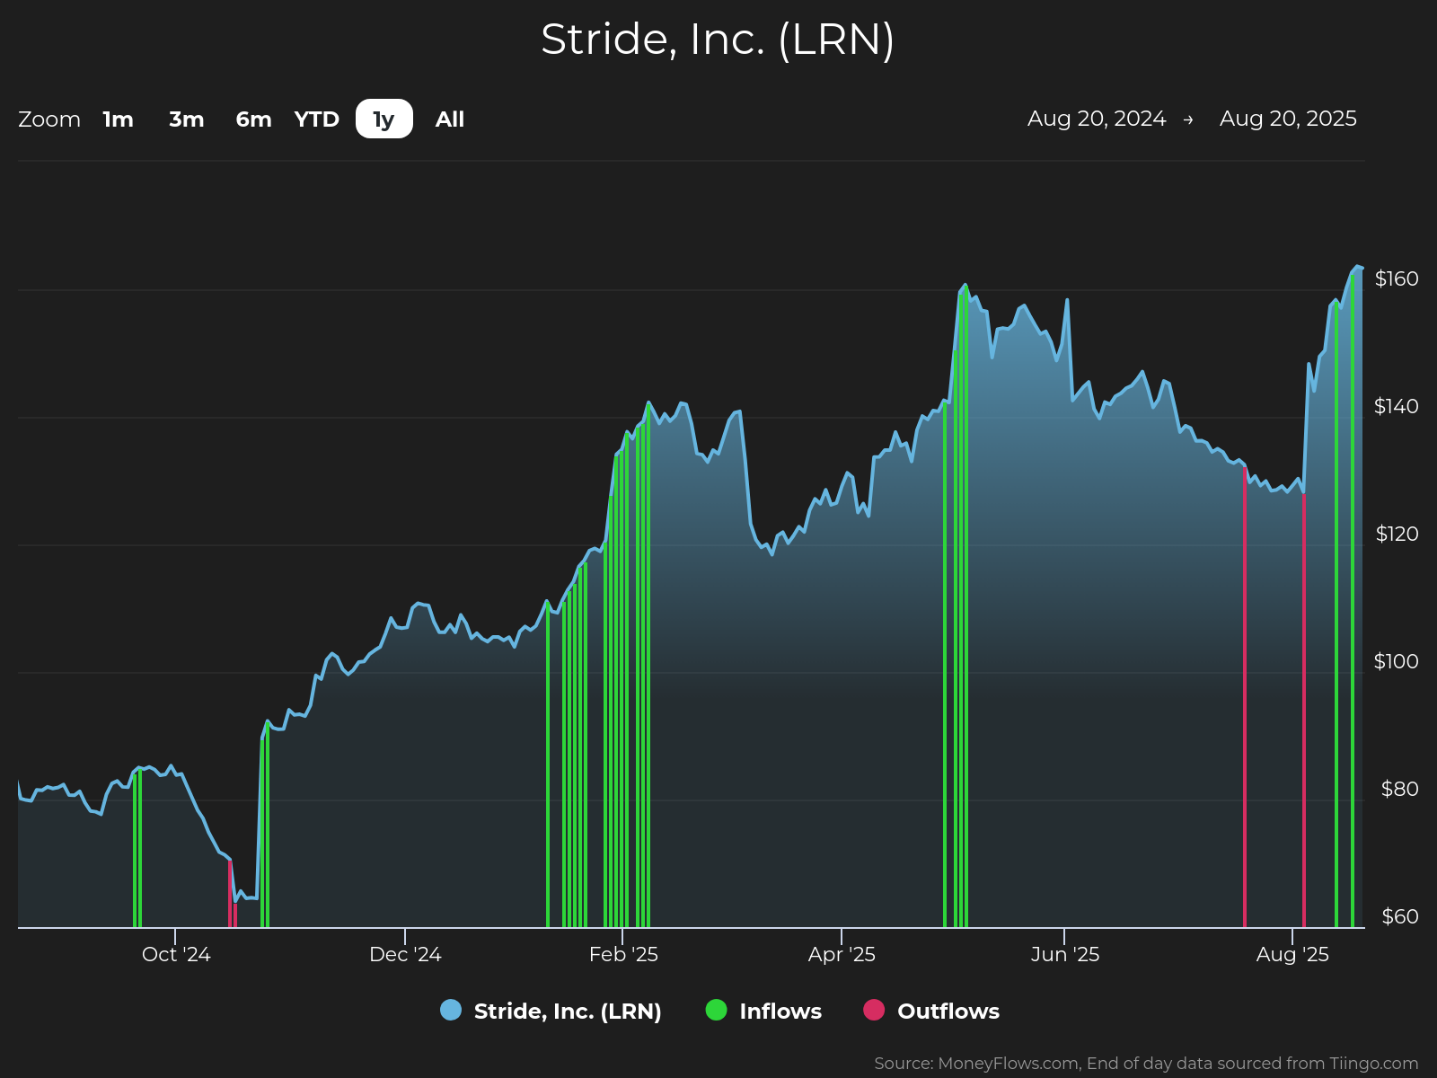Toggle the Inflows legend series

click(764, 1011)
